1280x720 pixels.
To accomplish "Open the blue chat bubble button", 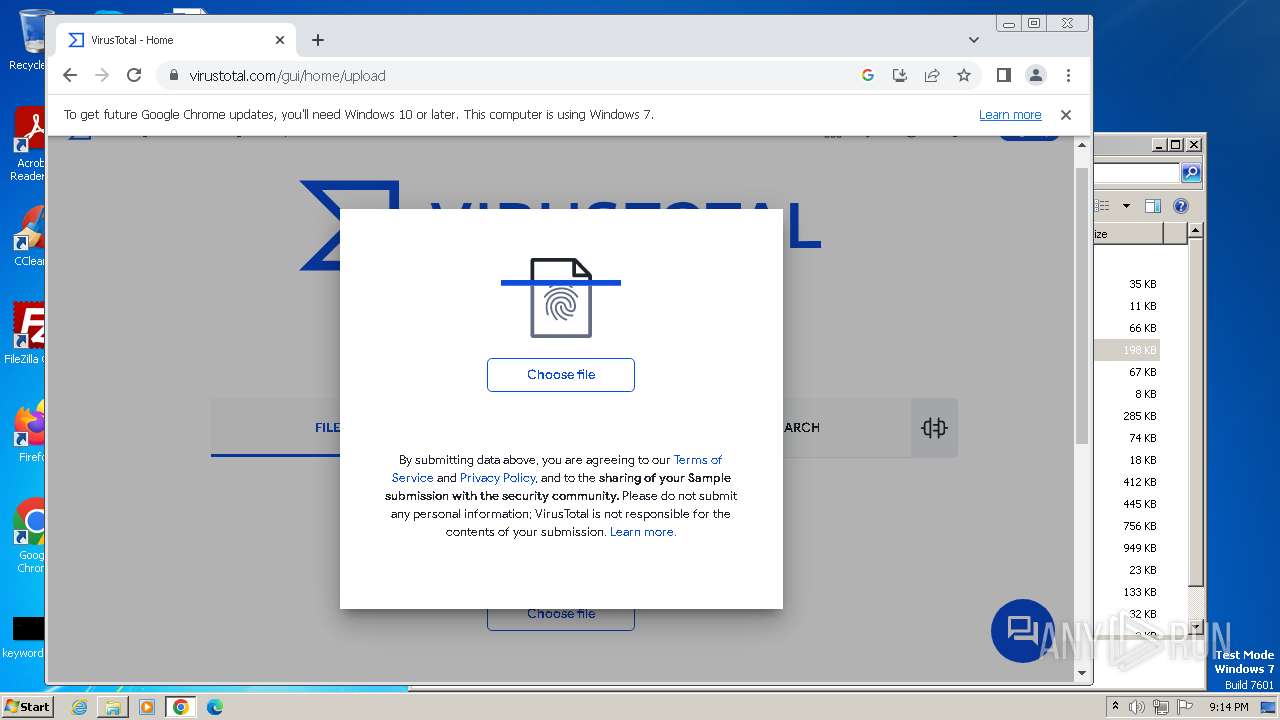I will tap(1022, 631).
